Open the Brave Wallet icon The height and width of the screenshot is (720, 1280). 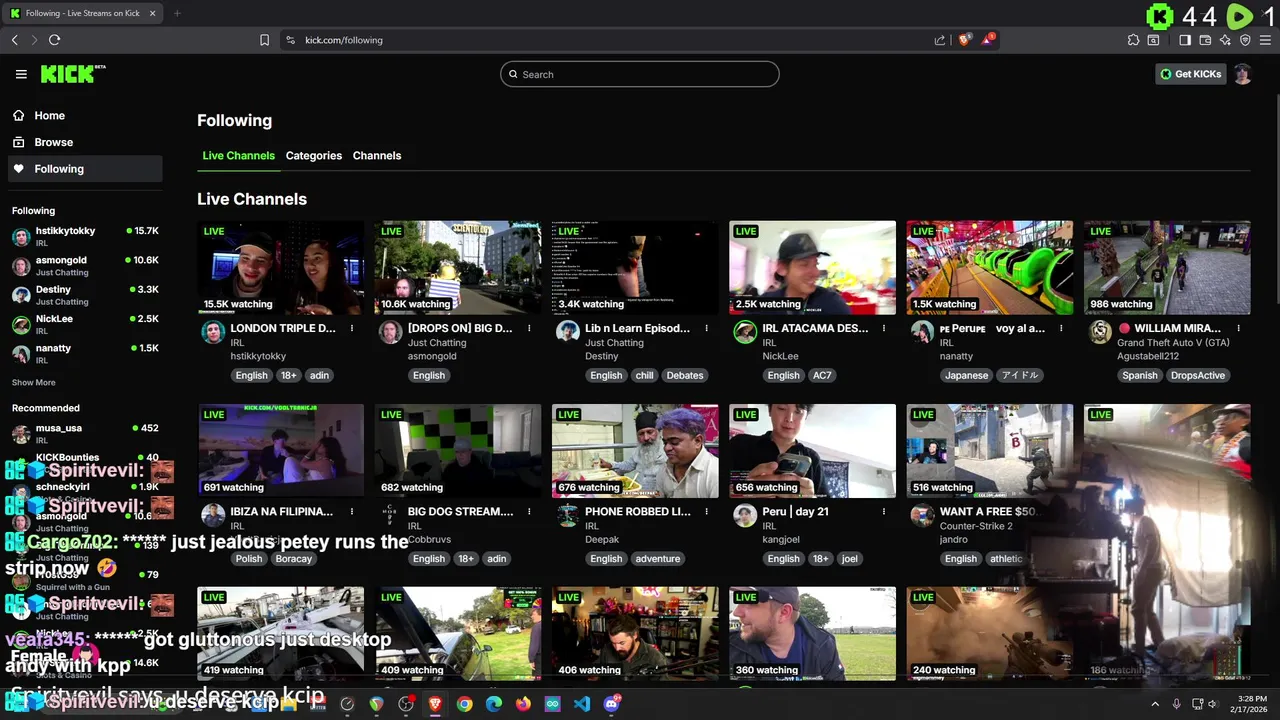1205,40
